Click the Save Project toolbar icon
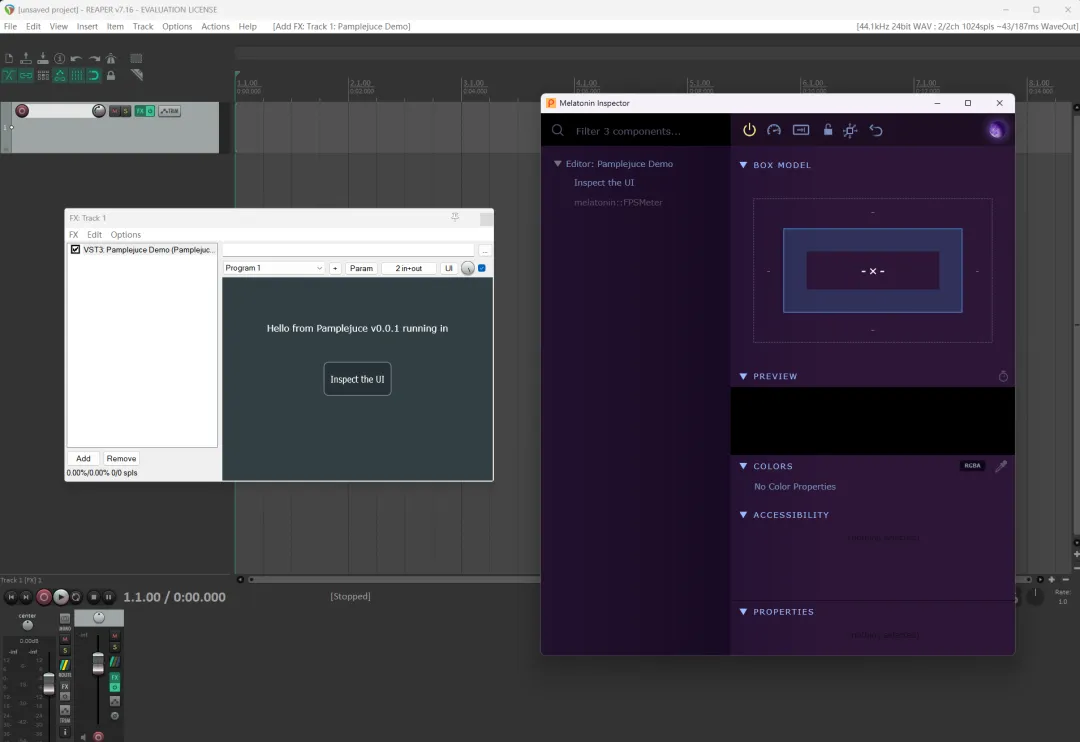The width and height of the screenshot is (1080, 742). [43, 59]
